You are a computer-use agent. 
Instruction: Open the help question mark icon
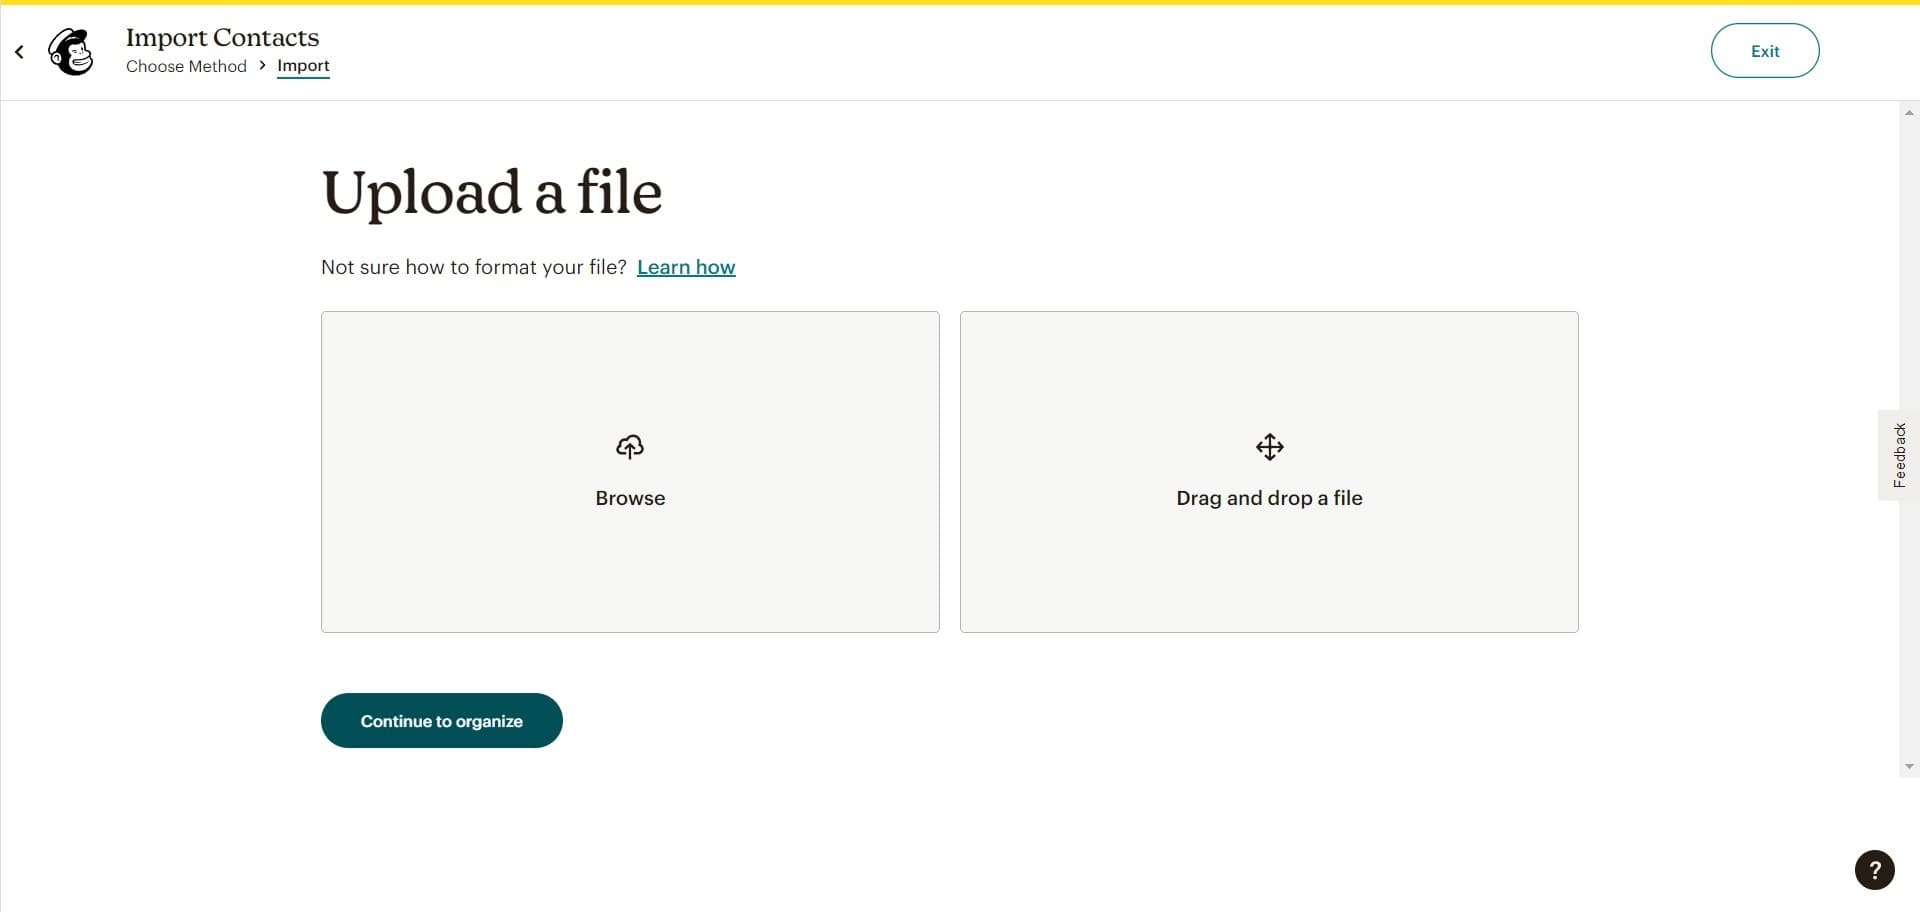point(1875,870)
